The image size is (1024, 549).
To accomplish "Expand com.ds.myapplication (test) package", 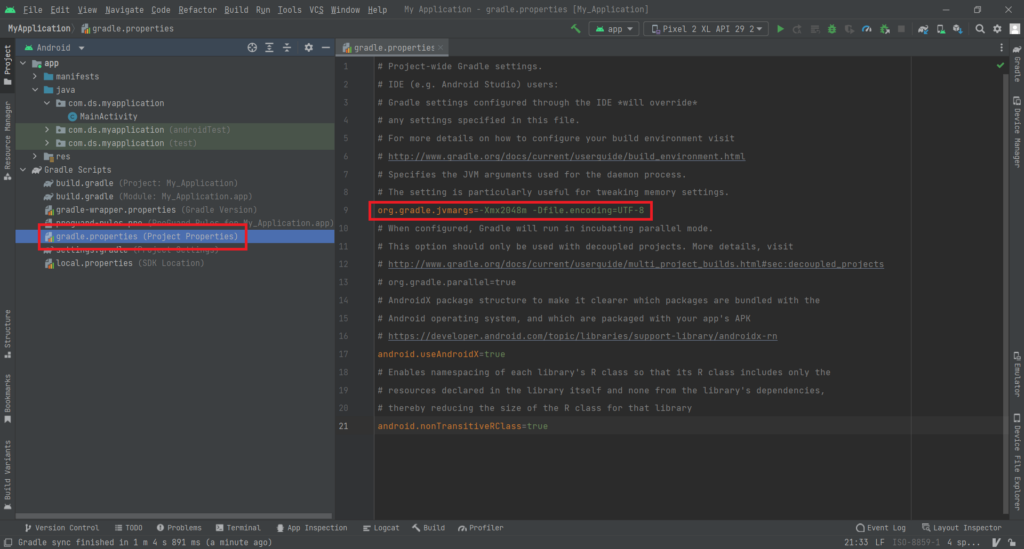I will pyautogui.click(x=47, y=143).
